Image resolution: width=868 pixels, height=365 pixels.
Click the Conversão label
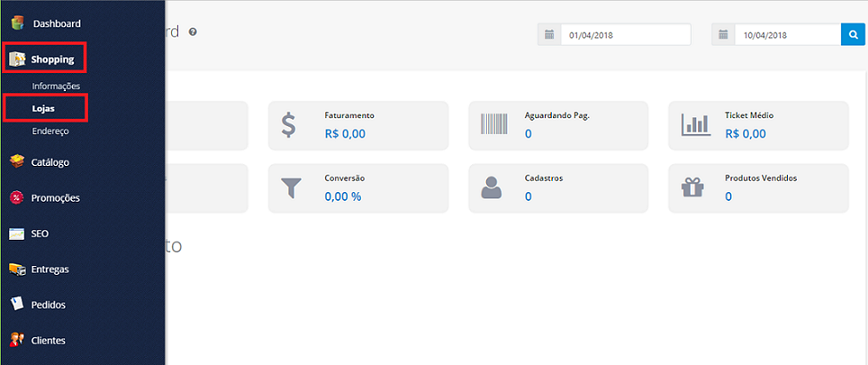pyautogui.click(x=345, y=178)
